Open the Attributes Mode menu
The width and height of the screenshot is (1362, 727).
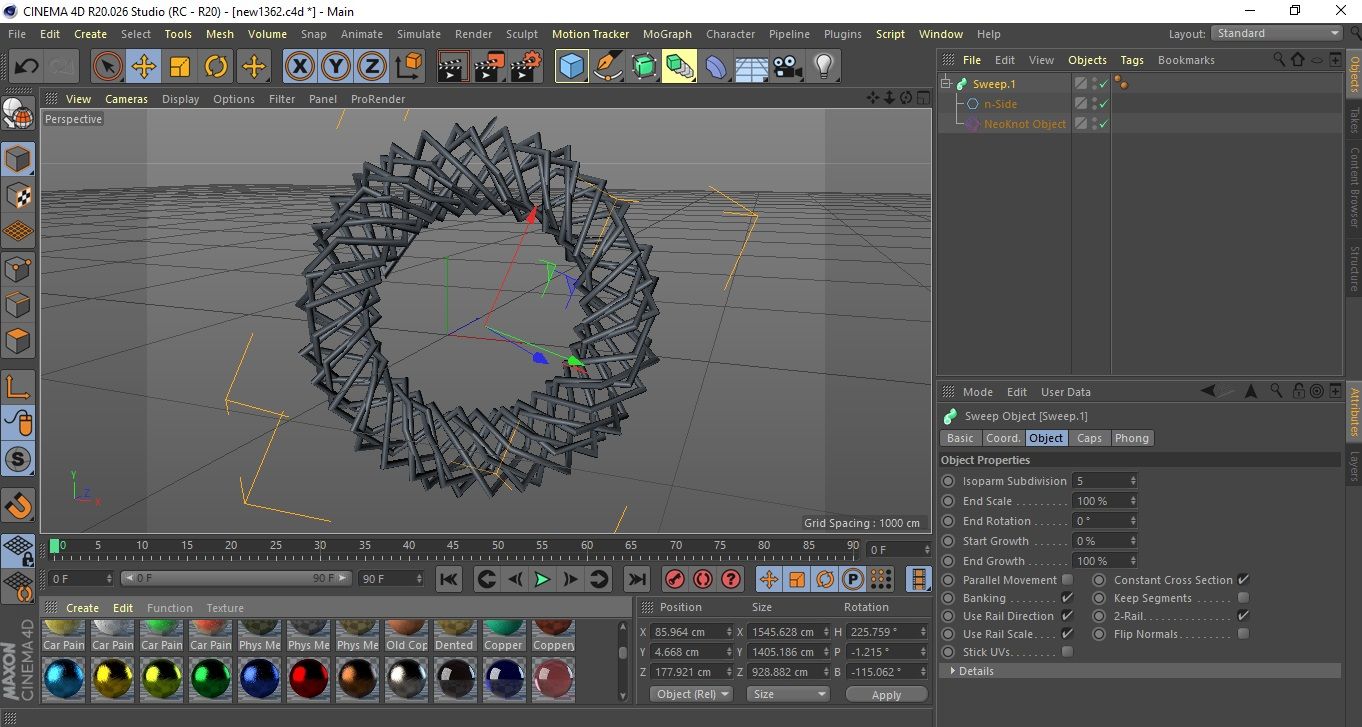pyautogui.click(x=977, y=392)
